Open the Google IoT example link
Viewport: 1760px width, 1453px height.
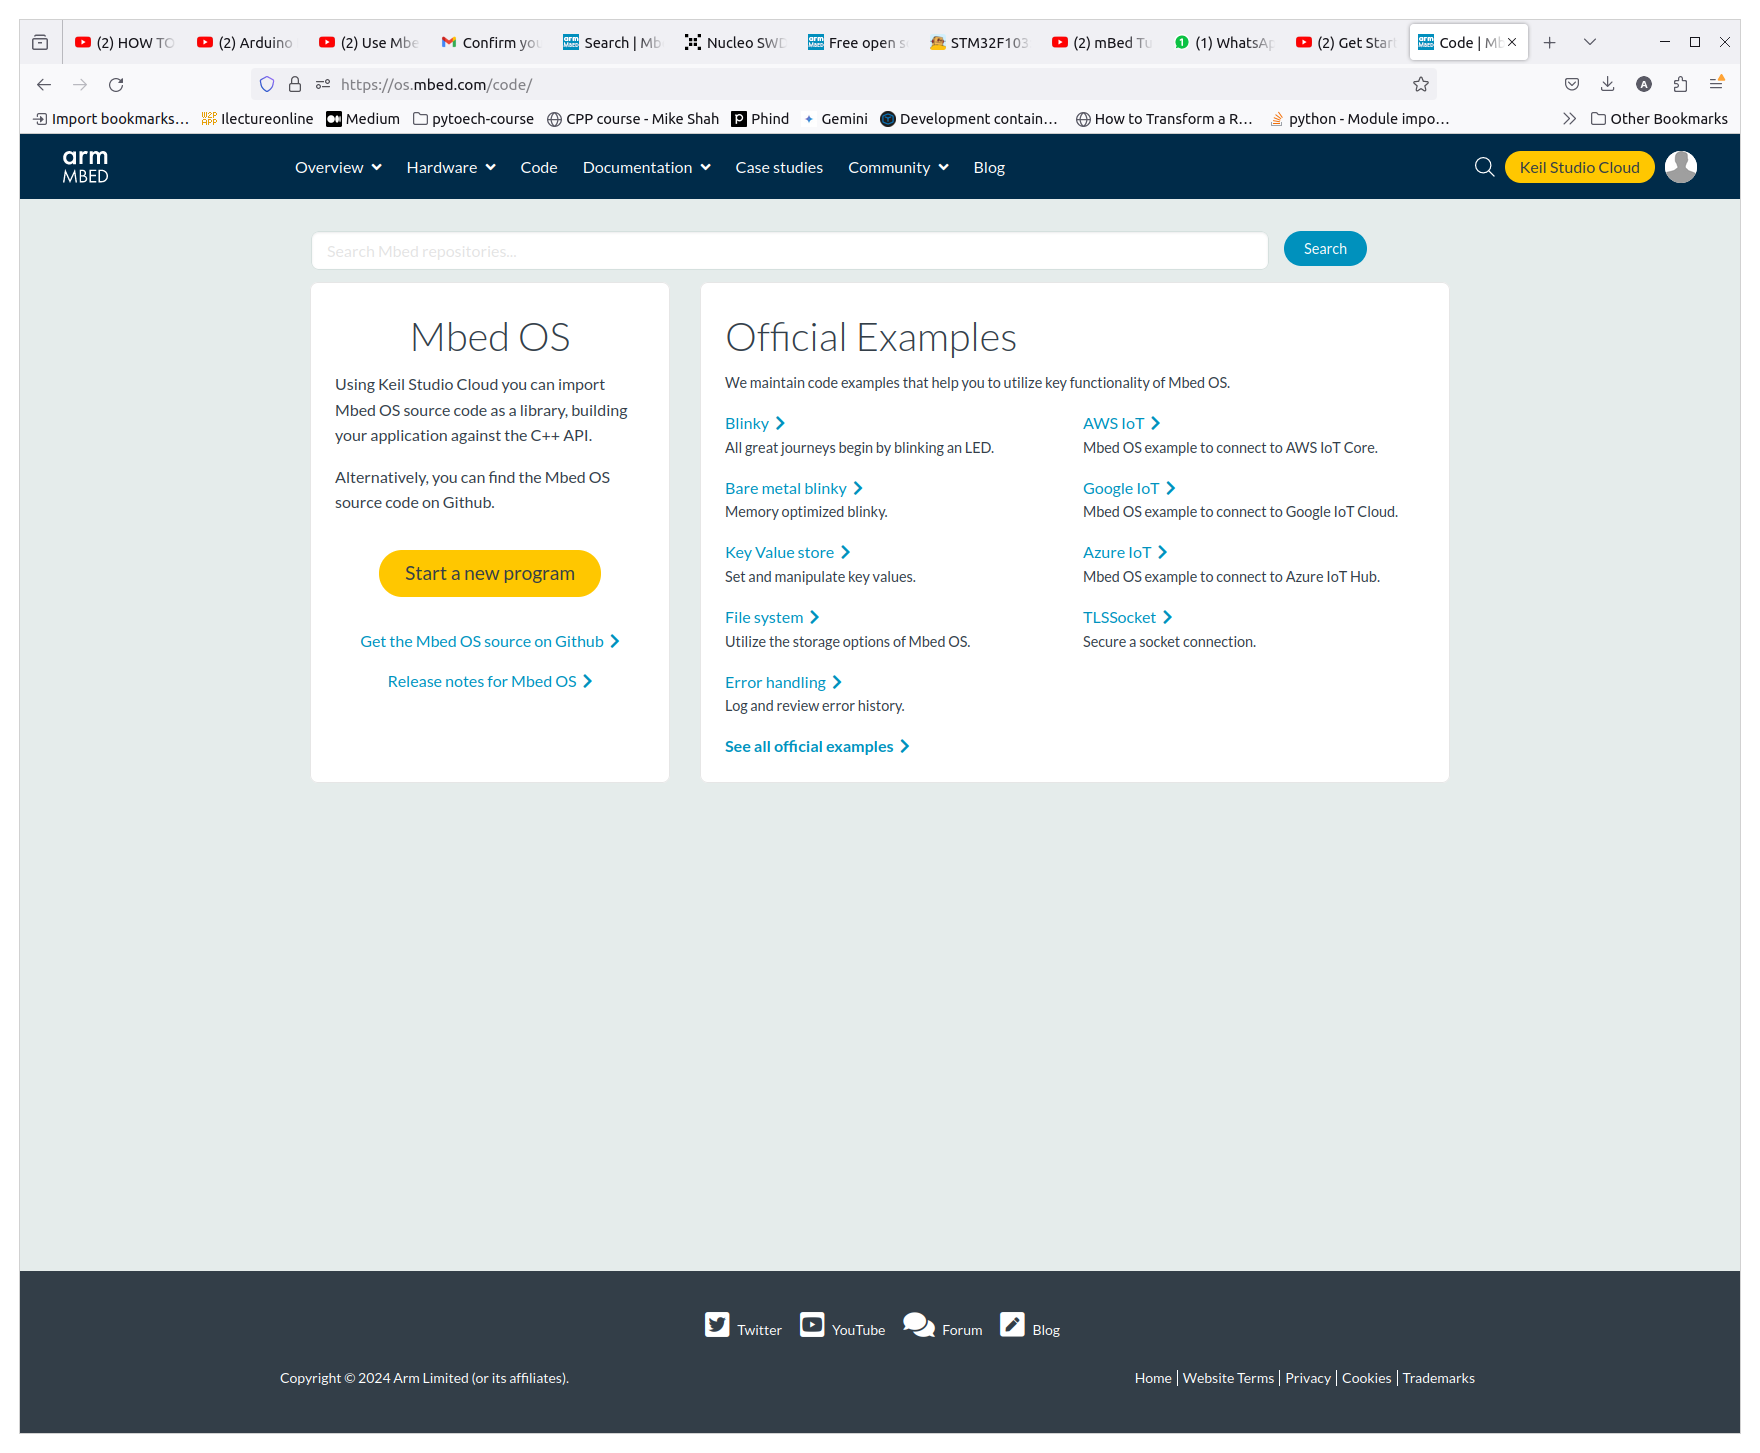[1129, 488]
